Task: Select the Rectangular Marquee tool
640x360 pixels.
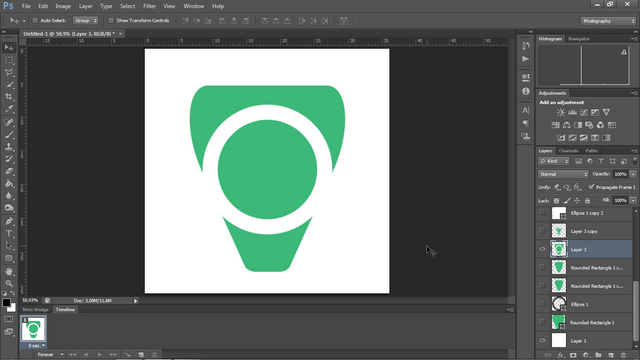Action: [x=9, y=60]
